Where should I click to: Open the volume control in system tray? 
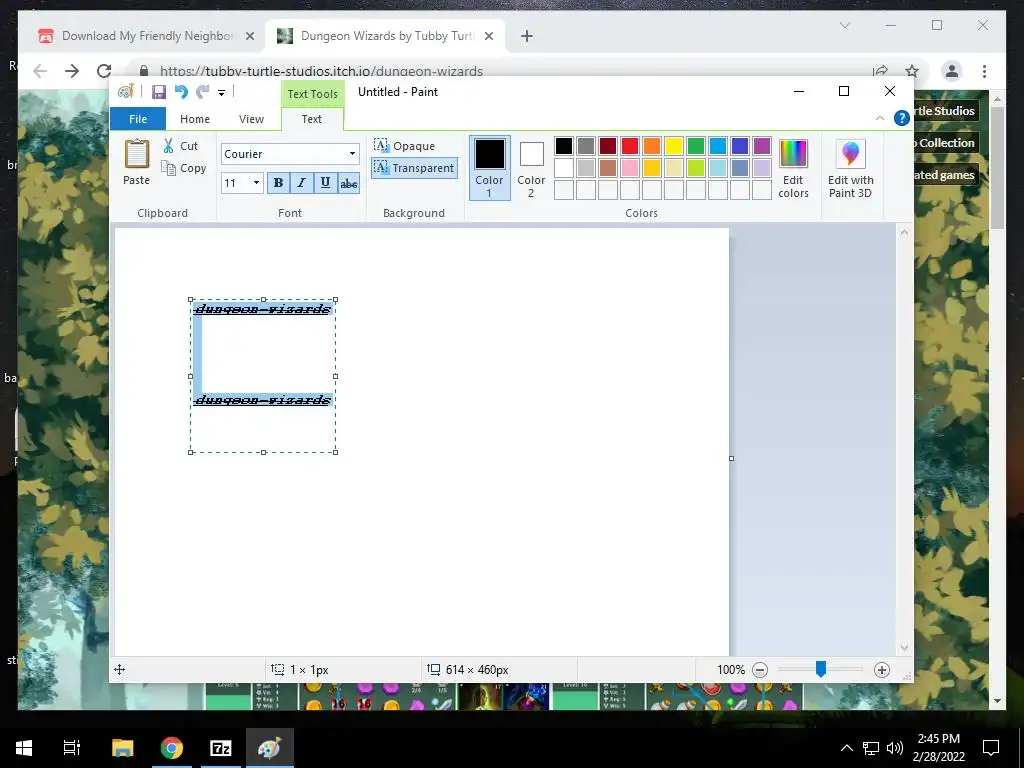coord(895,748)
